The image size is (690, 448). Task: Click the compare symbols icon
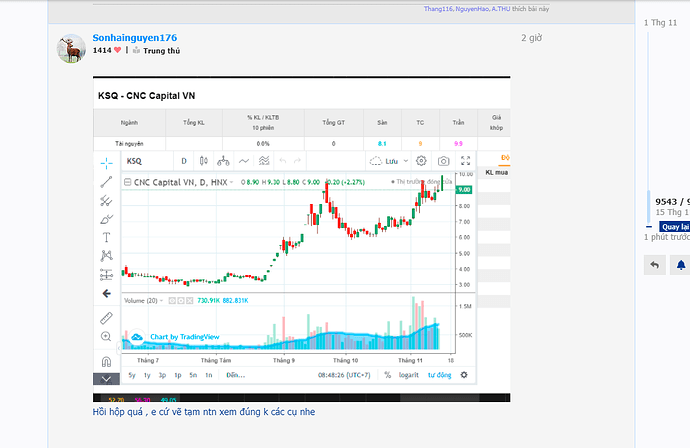(x=223, y=161)
